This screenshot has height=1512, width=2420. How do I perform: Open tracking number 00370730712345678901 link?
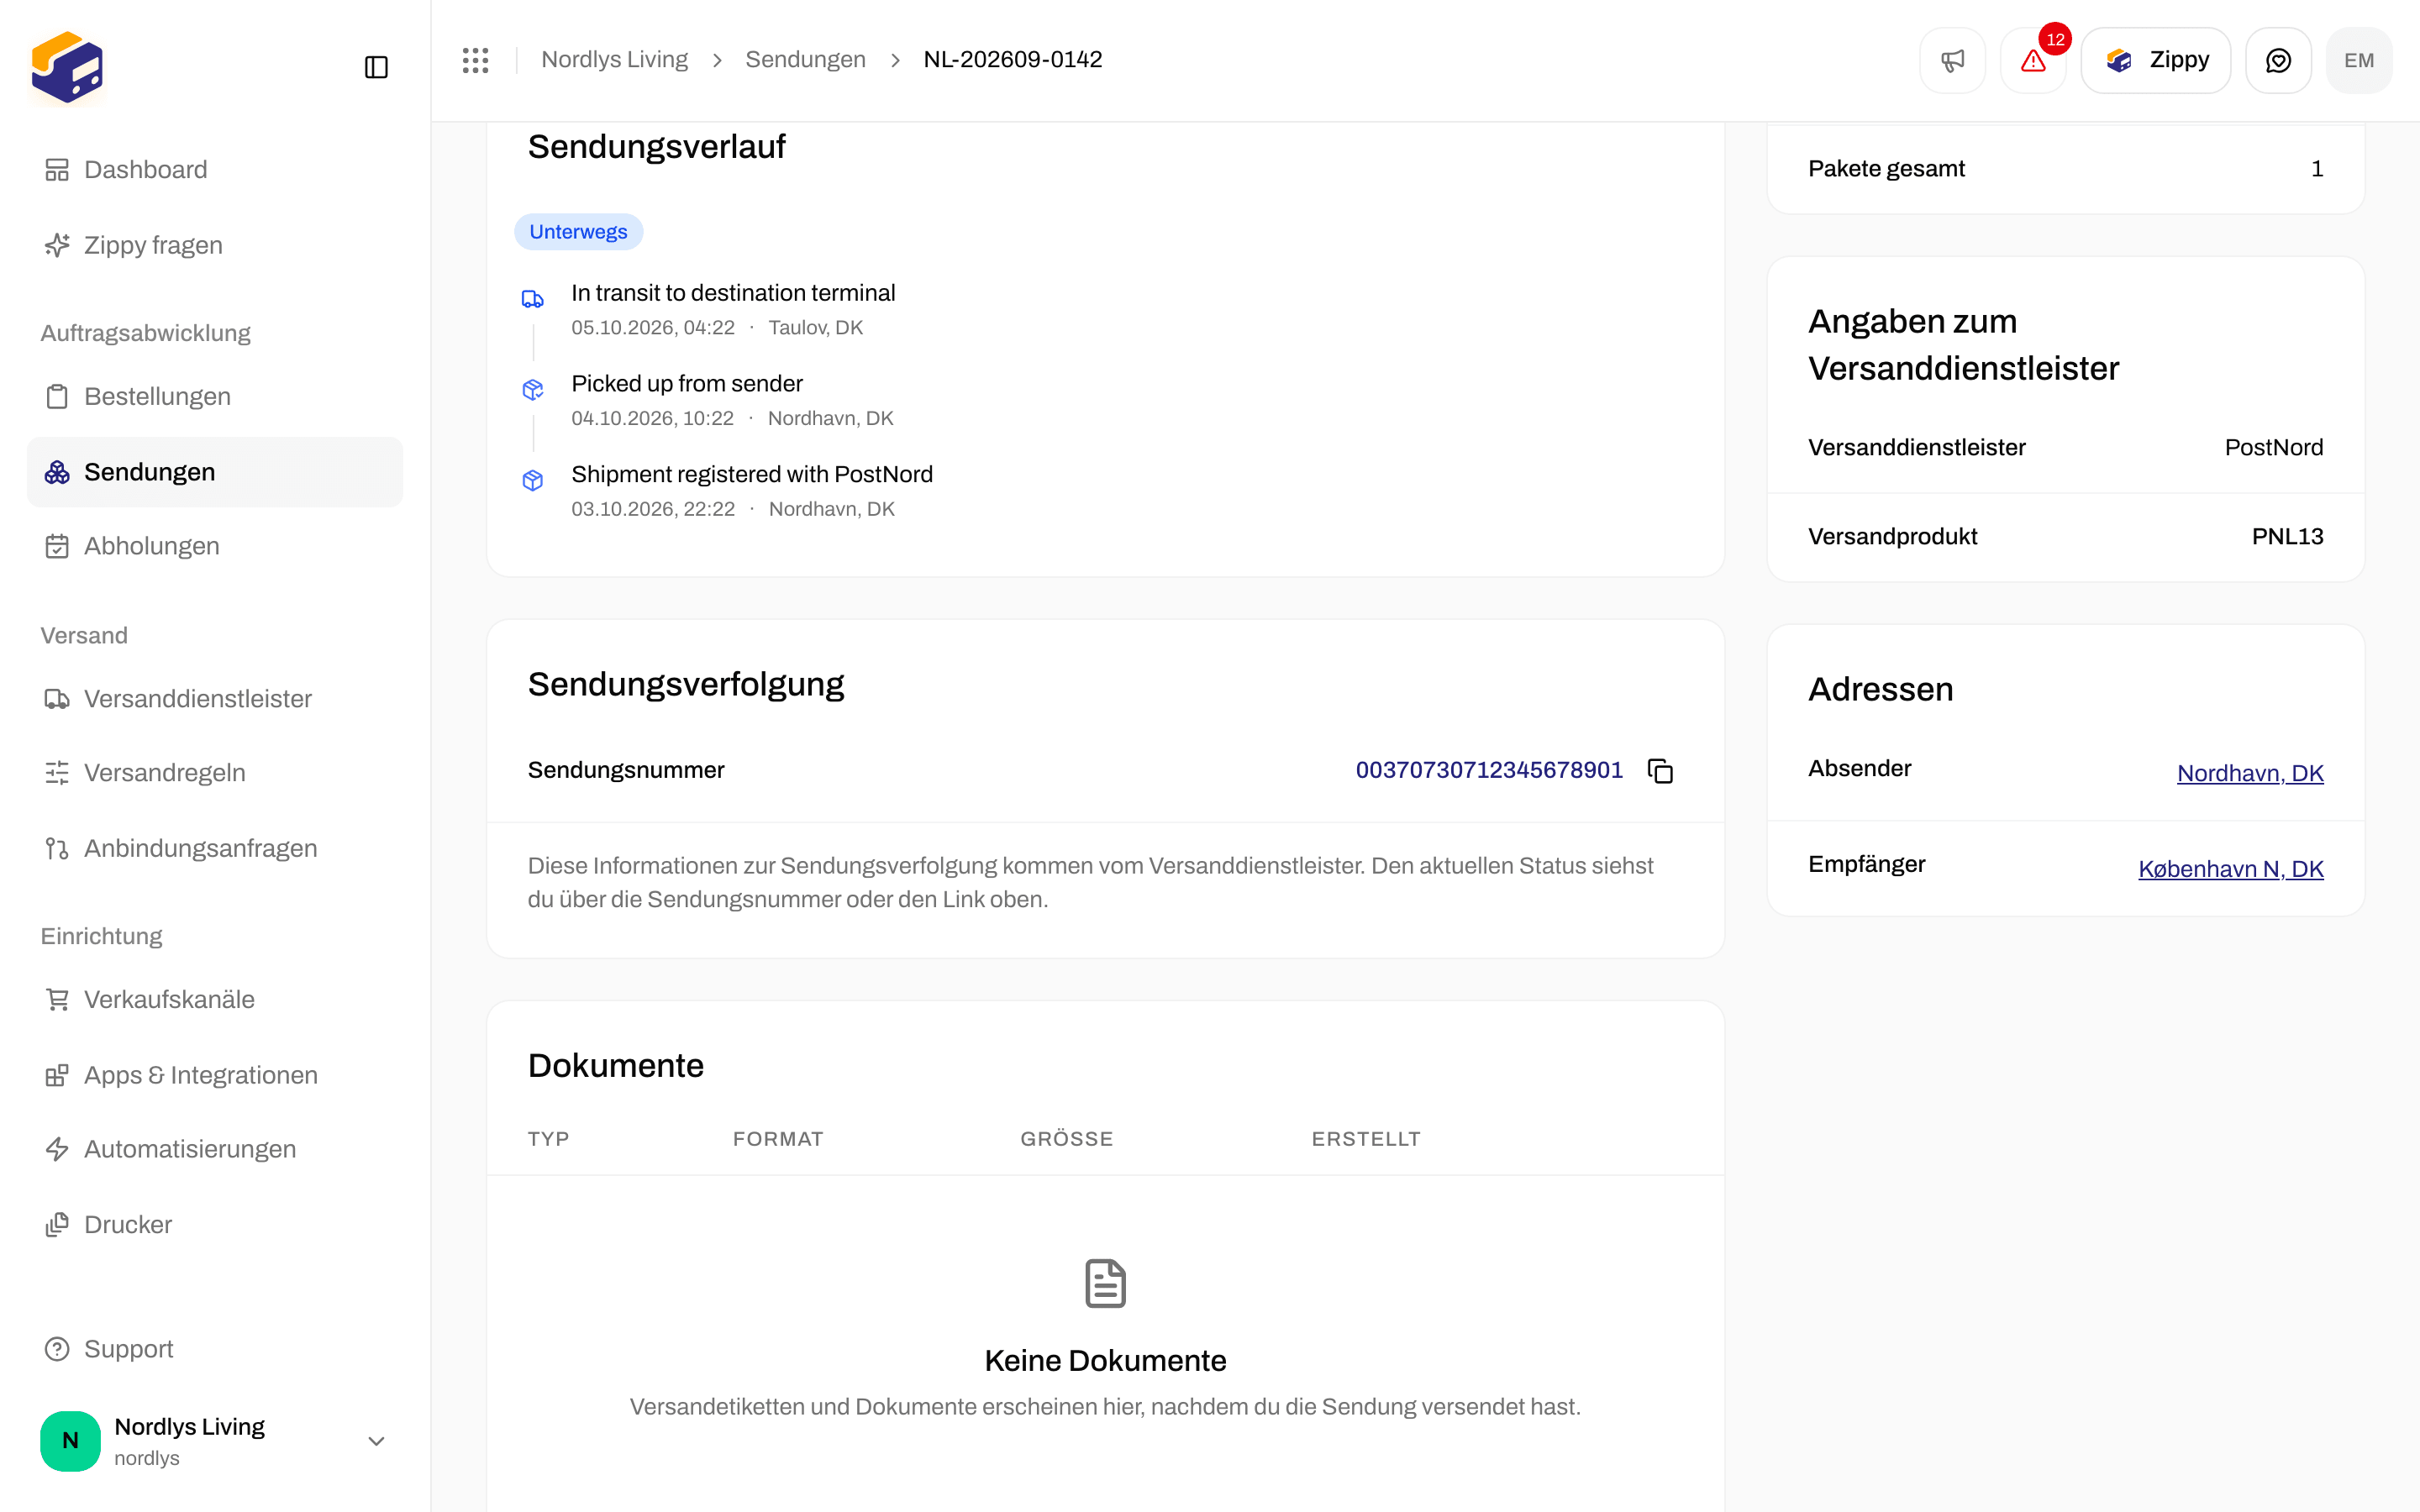click(1489, 770)
